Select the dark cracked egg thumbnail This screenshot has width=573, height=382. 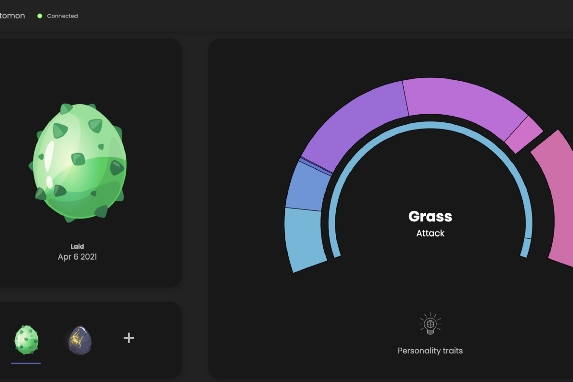click(80, 340)
